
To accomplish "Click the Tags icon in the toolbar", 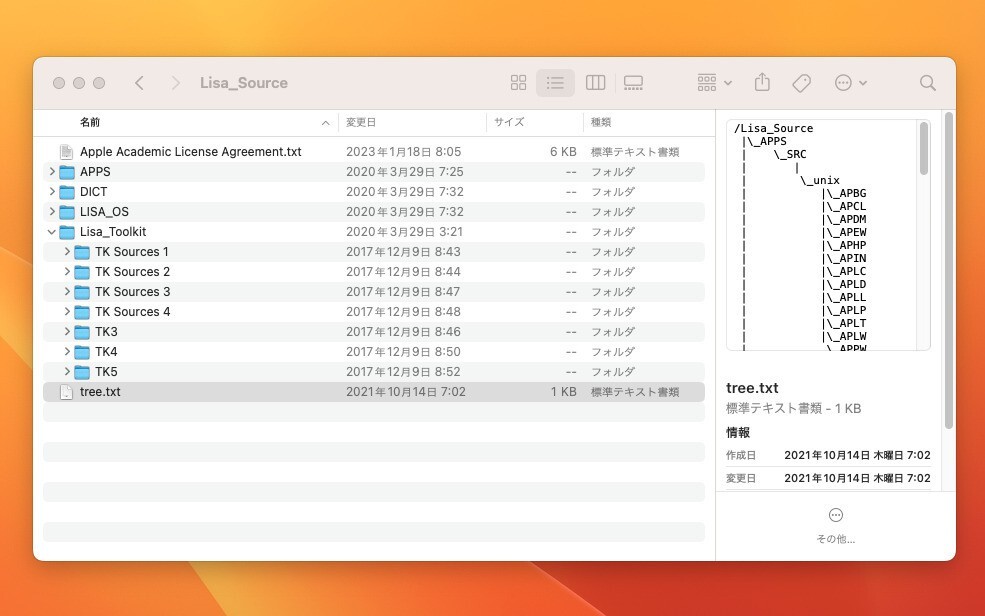I will [801, 82].
